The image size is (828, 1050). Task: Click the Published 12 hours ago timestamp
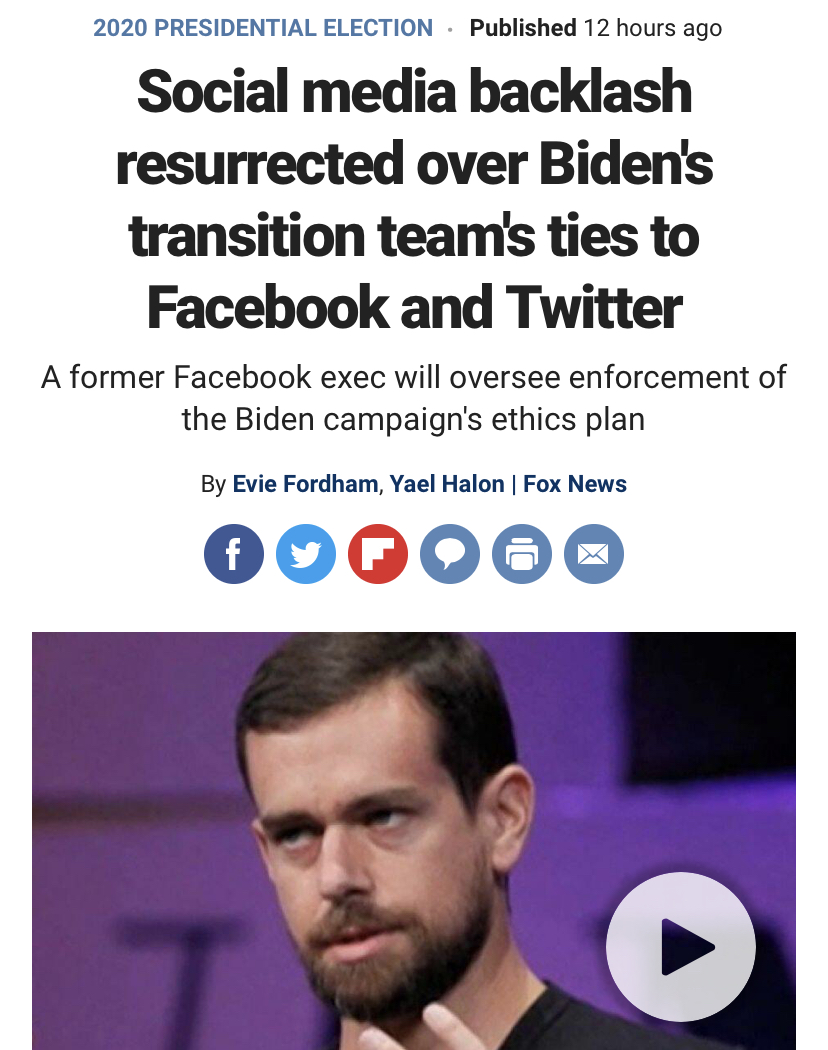pyautogui.click(x=596, y=28)
